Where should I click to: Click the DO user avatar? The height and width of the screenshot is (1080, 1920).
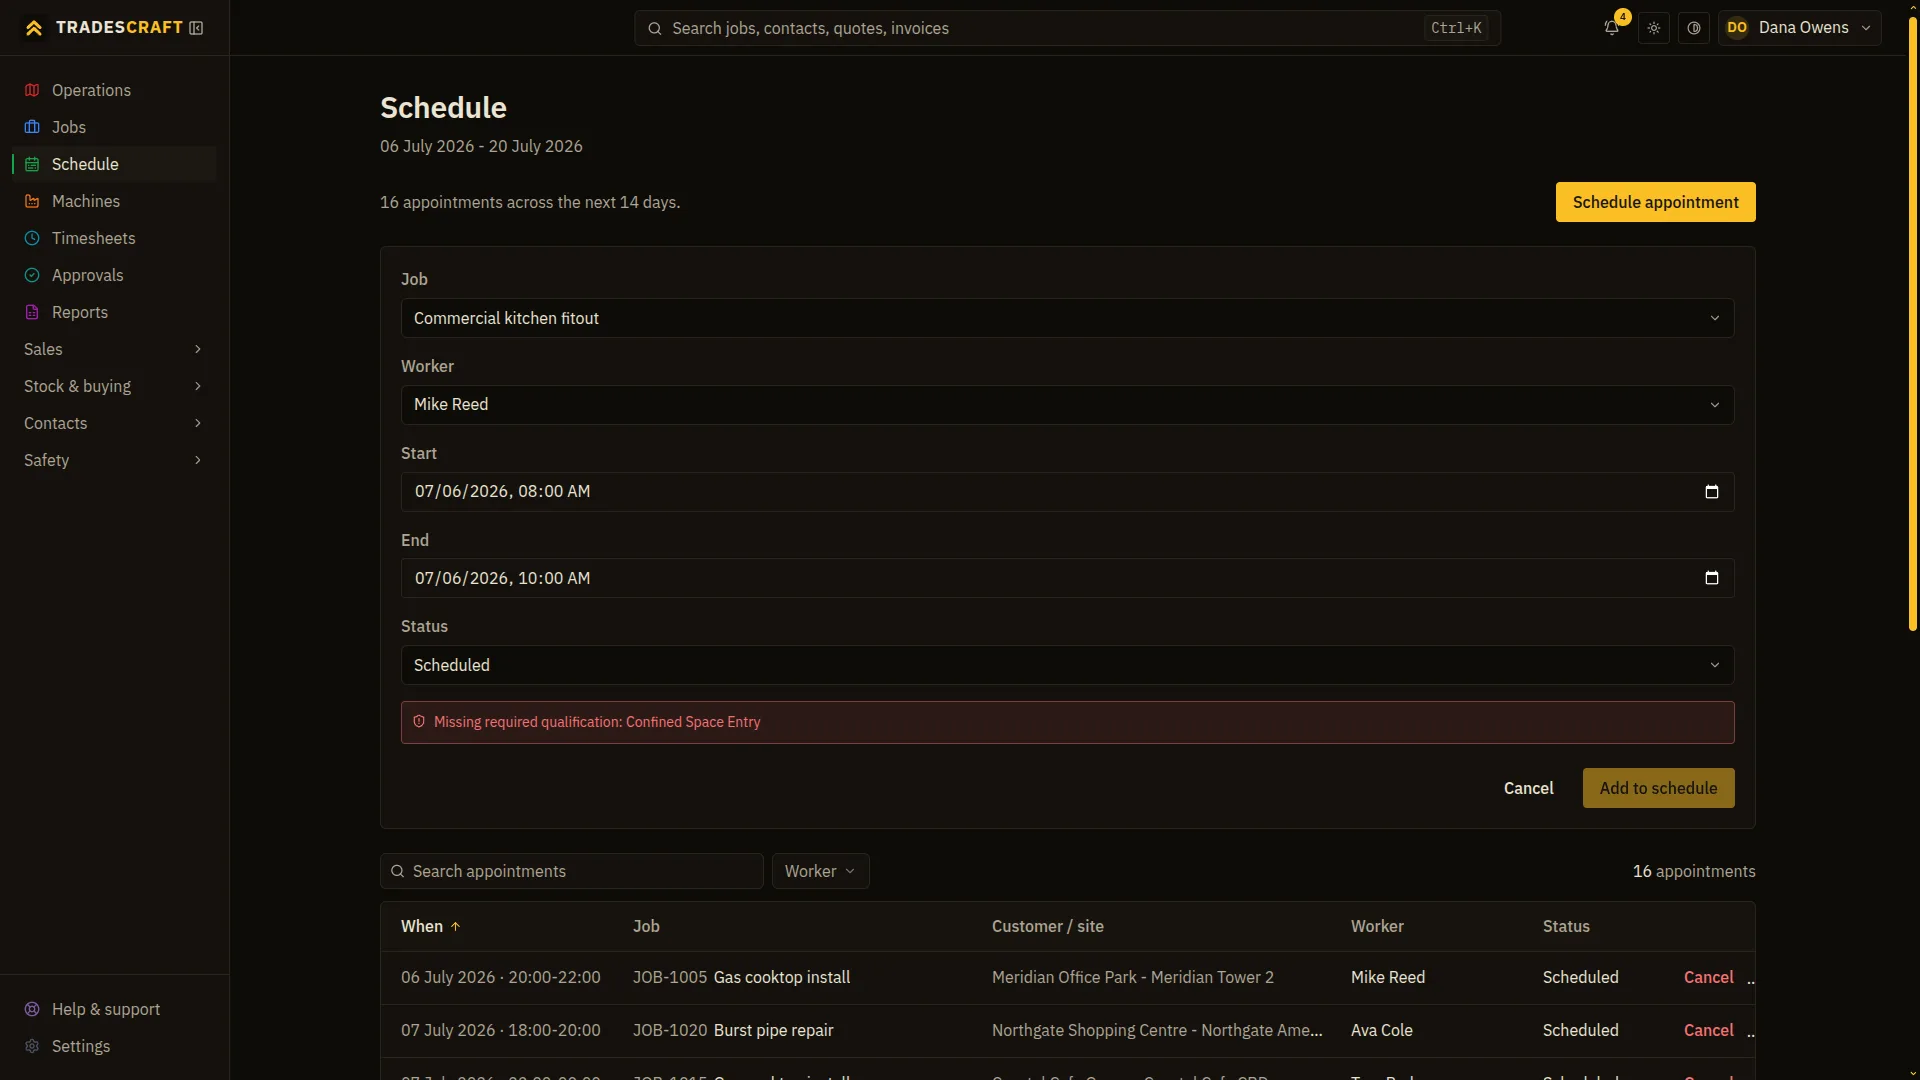pos(1737,28)
